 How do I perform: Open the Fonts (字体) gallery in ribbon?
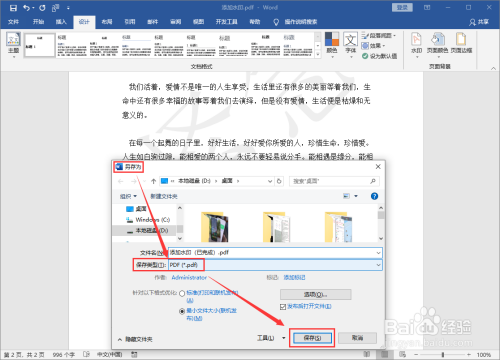(351, 45)
